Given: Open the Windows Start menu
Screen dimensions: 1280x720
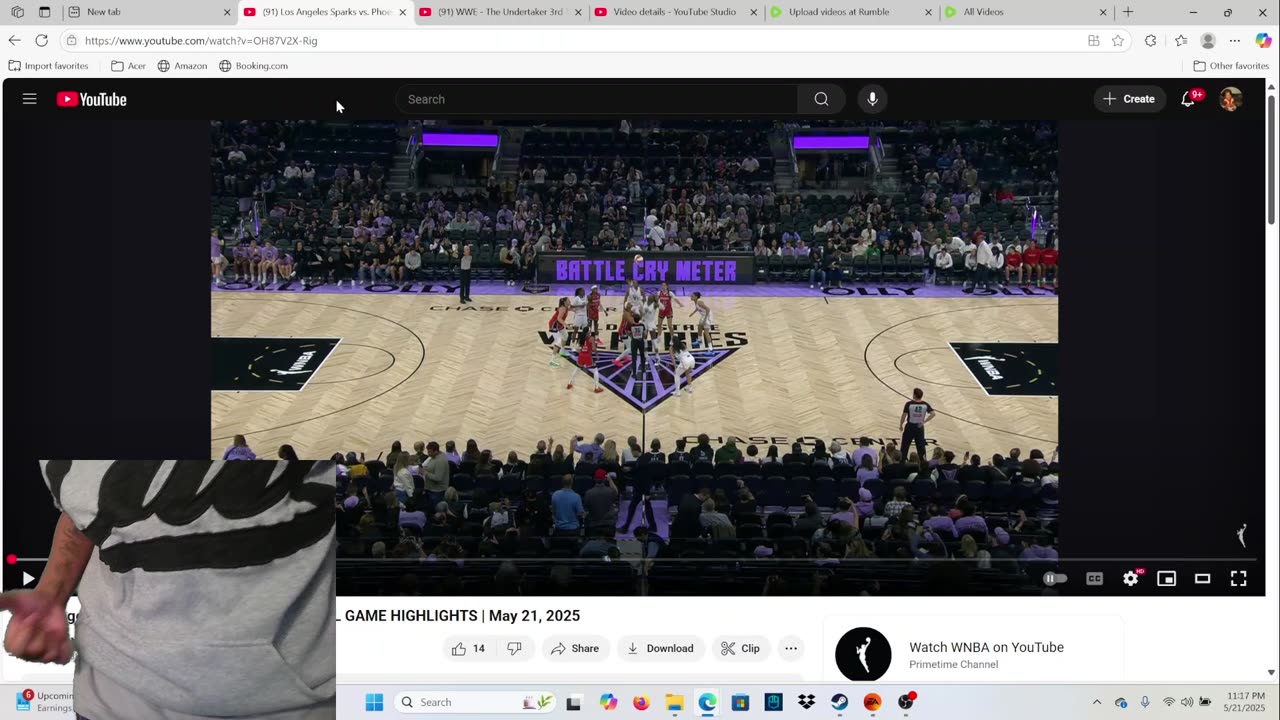Looking at the screenshot, I should tap(374, 702).
